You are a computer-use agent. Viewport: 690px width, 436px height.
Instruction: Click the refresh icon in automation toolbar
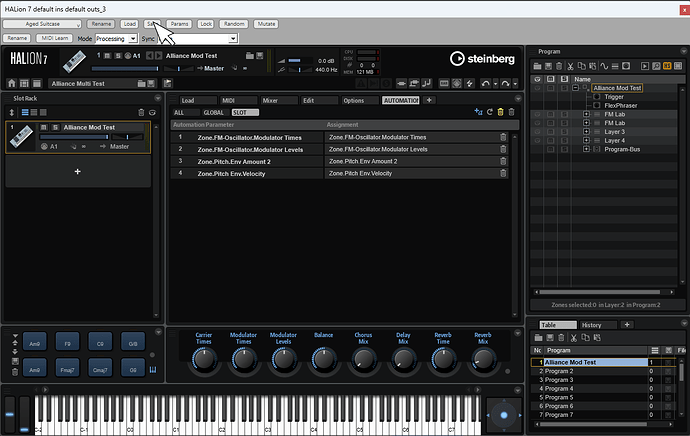click(490, 112)
